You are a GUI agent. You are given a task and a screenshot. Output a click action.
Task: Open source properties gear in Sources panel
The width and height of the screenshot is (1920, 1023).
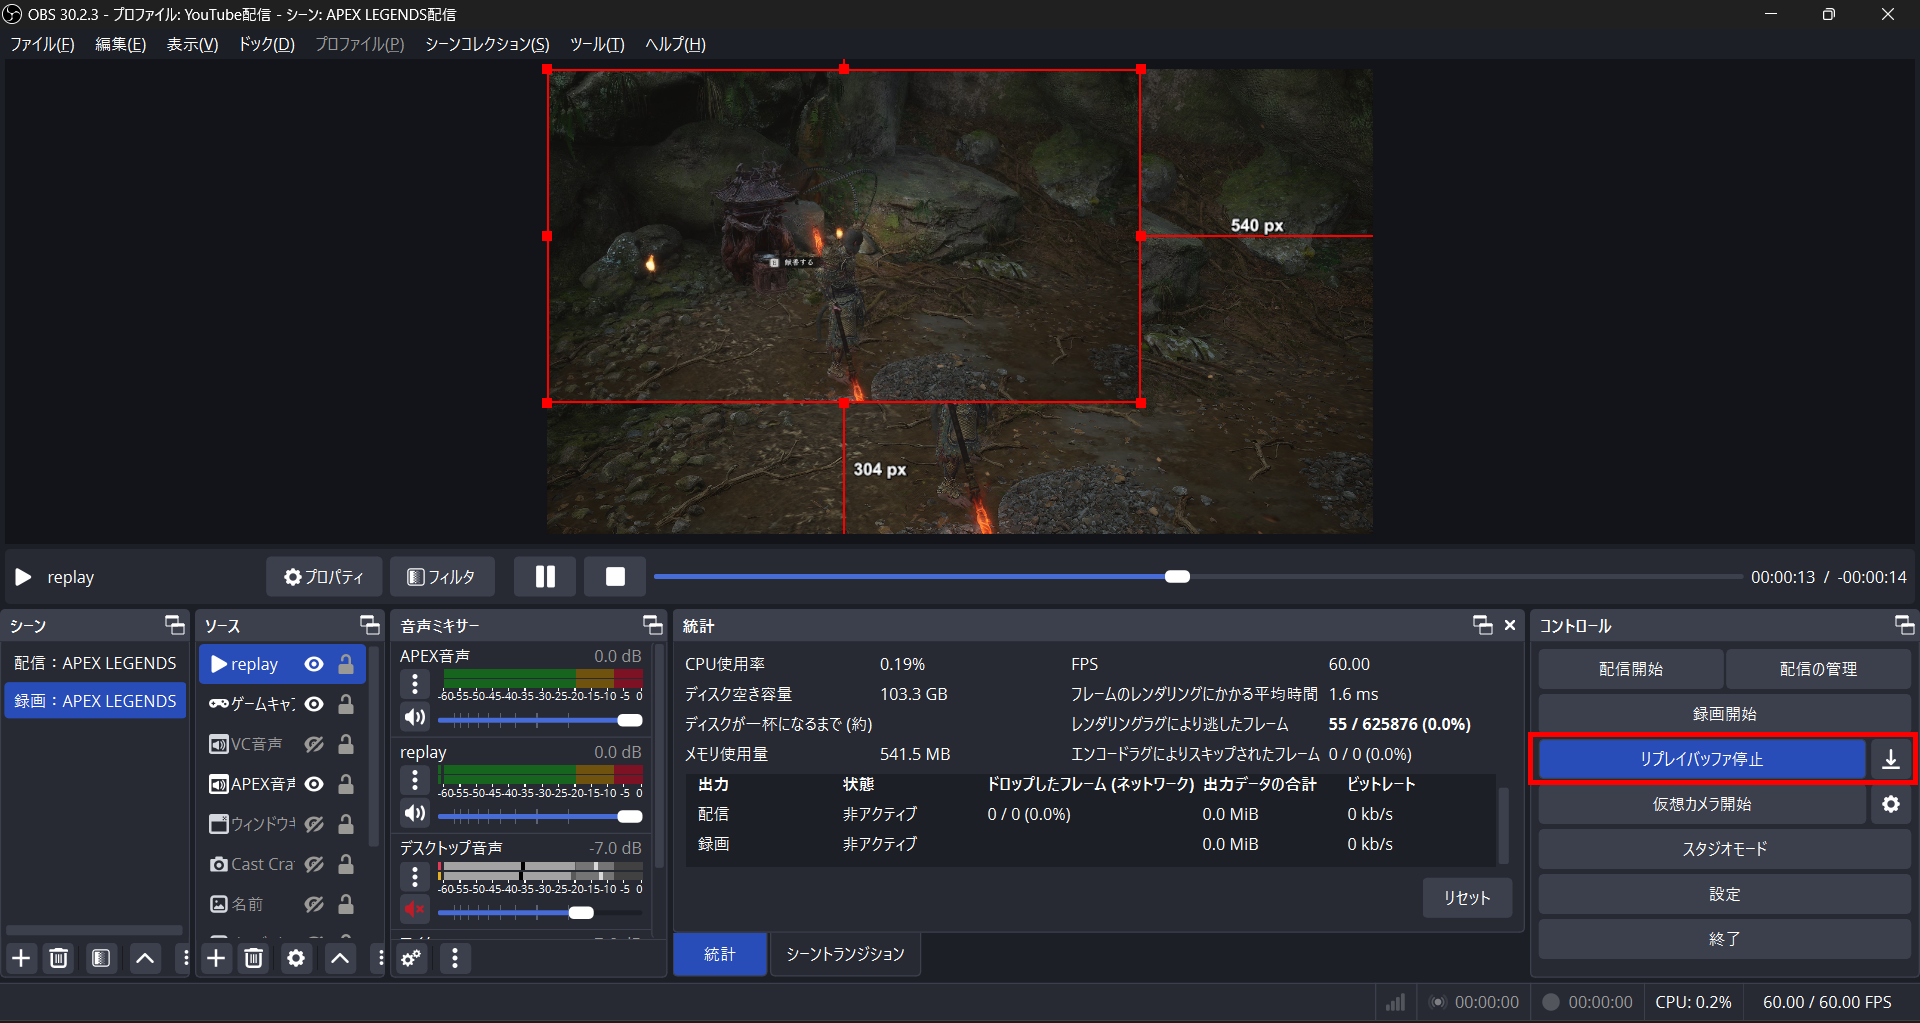pyautogui.click(x=296, y=958)
